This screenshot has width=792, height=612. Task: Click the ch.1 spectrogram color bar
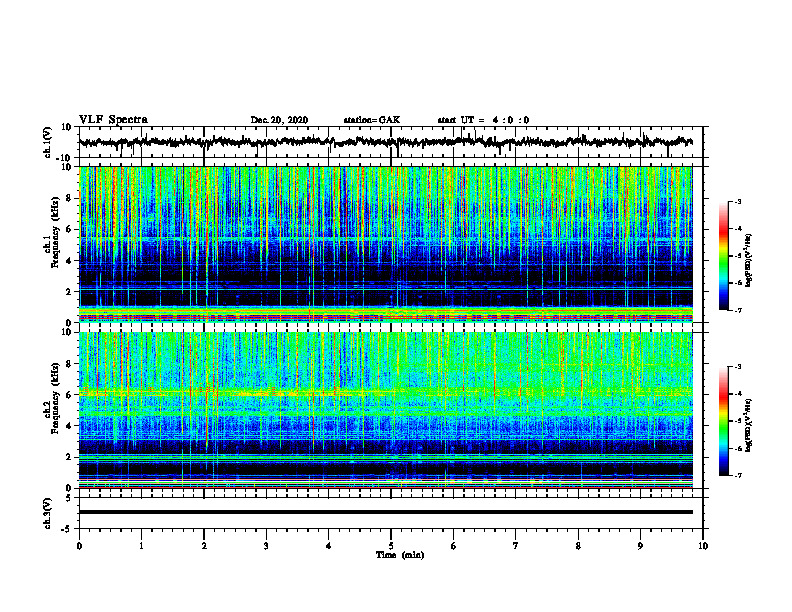click(x=724, y=256)
